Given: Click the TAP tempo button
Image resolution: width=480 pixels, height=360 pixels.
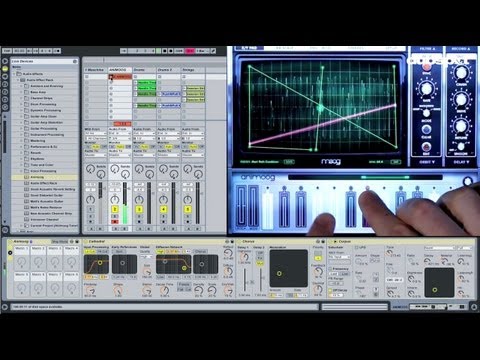Looking at the screenshot, I should point(7,51).
